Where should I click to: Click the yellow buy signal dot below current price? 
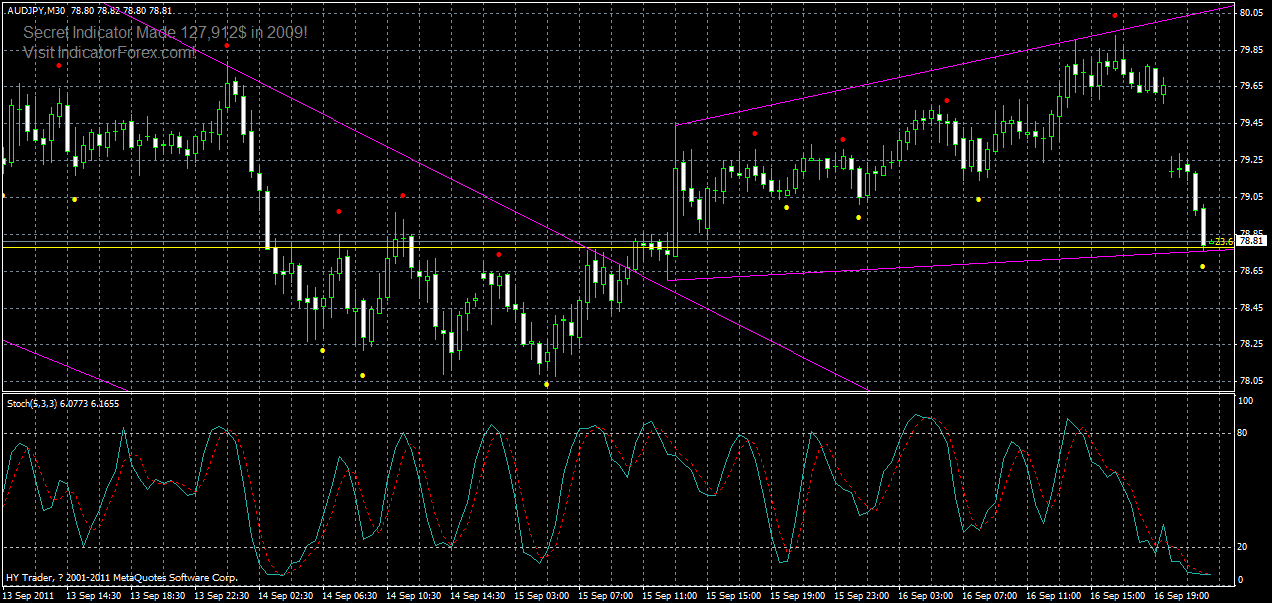1203,266
